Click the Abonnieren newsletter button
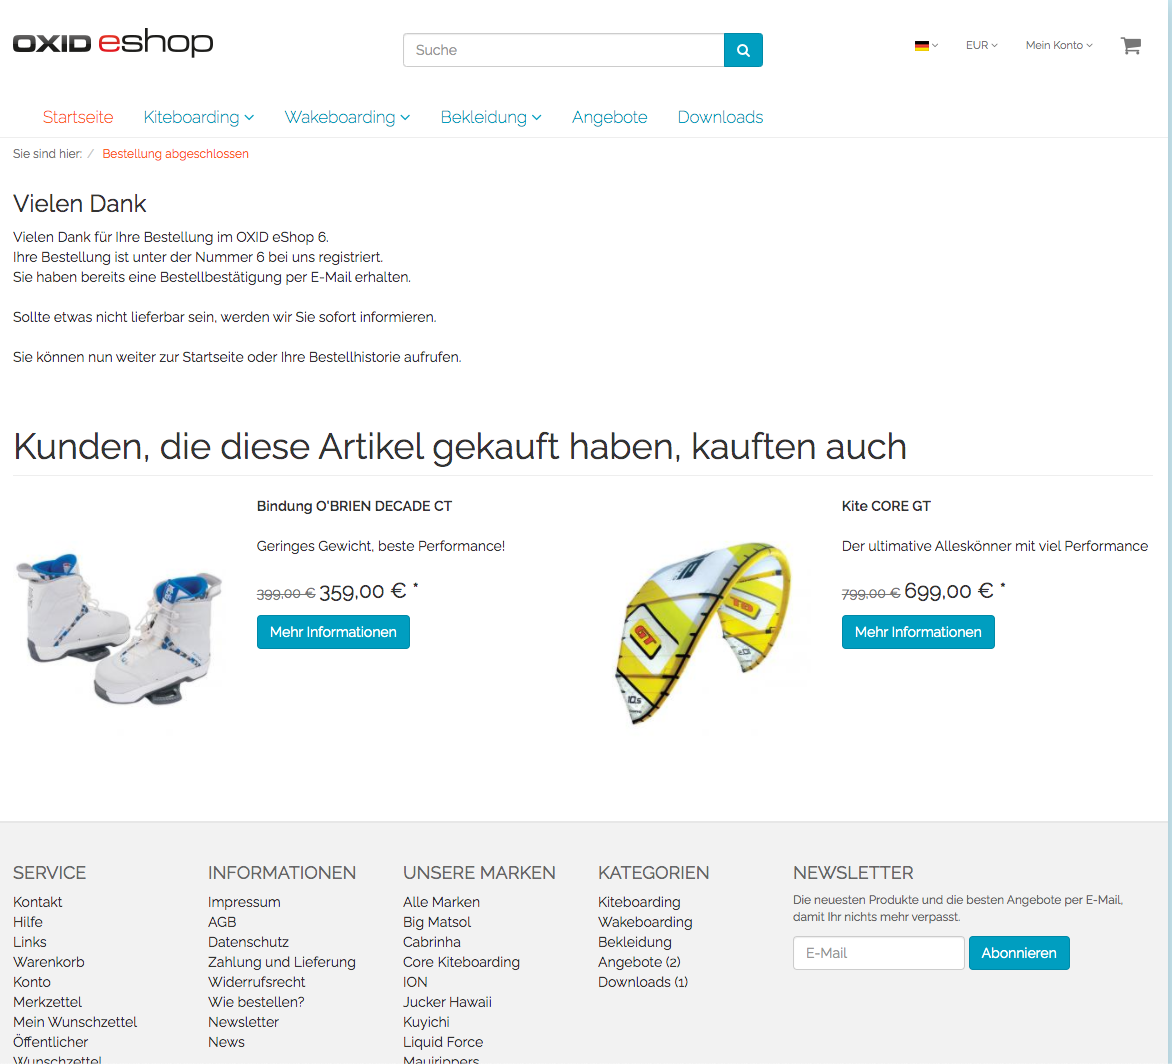1172x1064 pixels. (1019, 953)
